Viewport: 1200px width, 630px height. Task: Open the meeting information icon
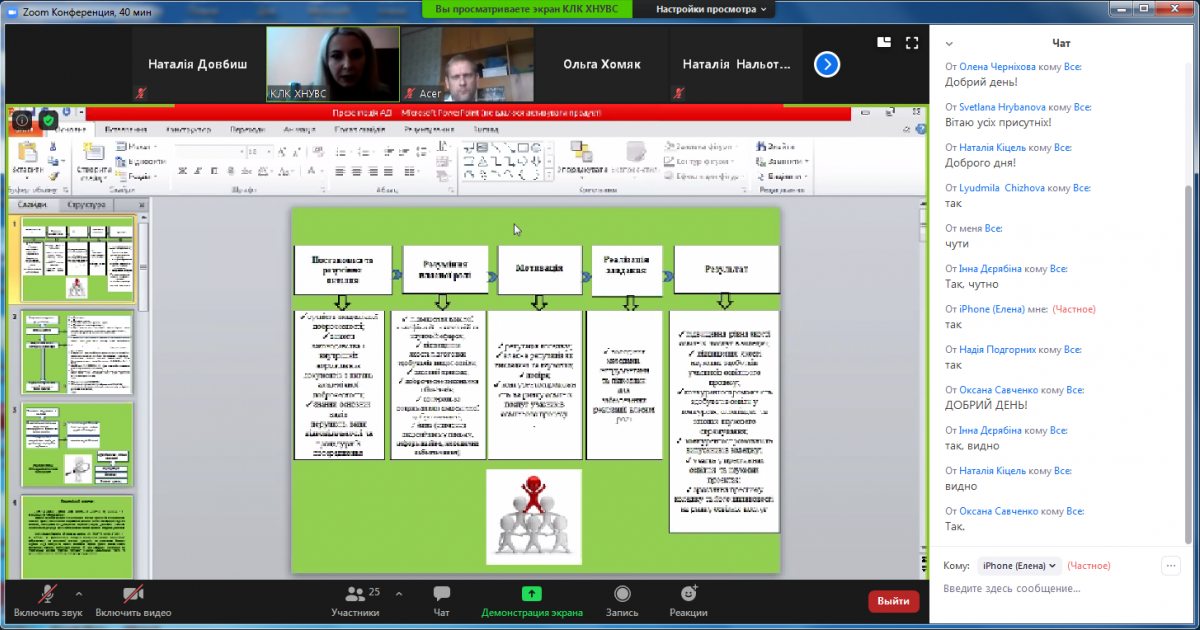22,120
